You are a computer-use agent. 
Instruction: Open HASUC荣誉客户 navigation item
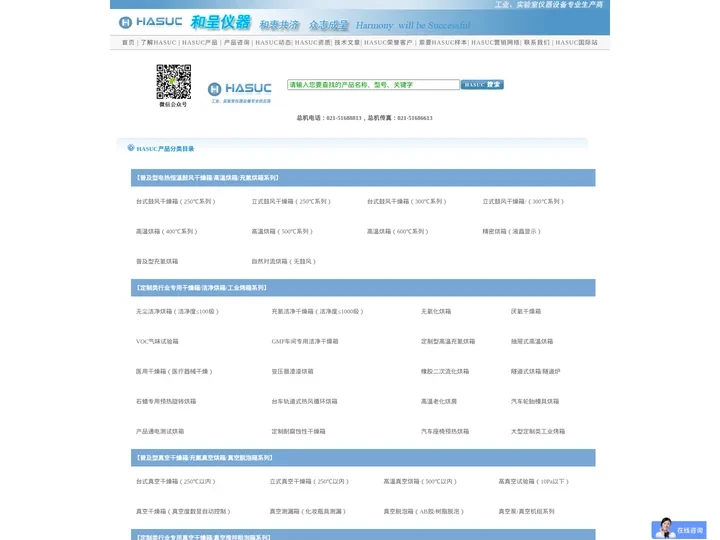[x=388, y=42]
